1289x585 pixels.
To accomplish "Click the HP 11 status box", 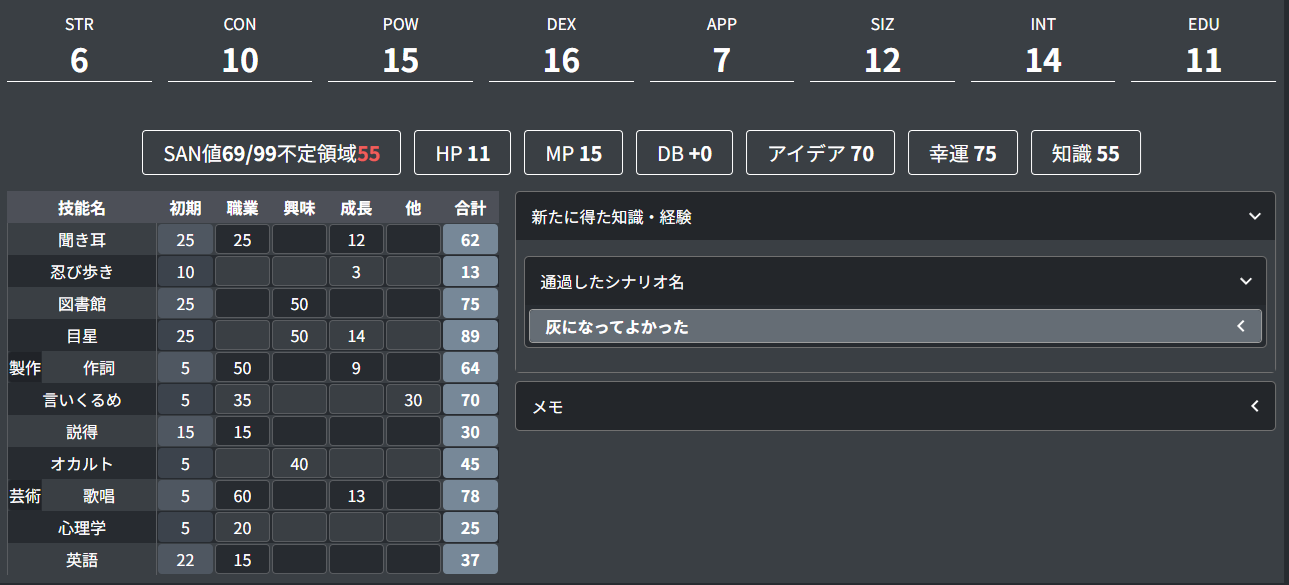I will 463,154.
